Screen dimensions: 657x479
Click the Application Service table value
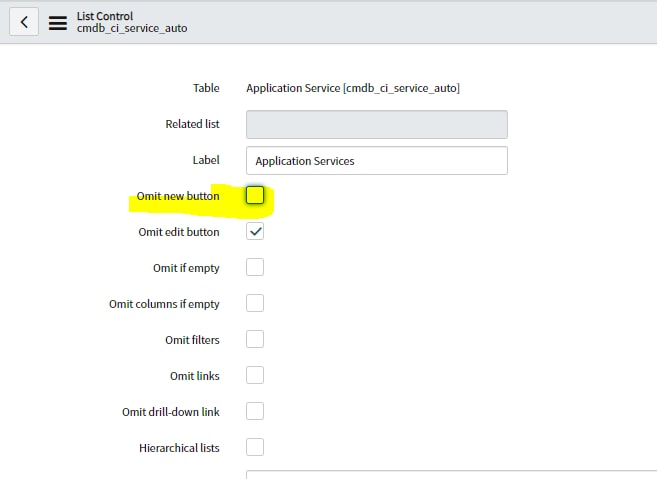353,88
